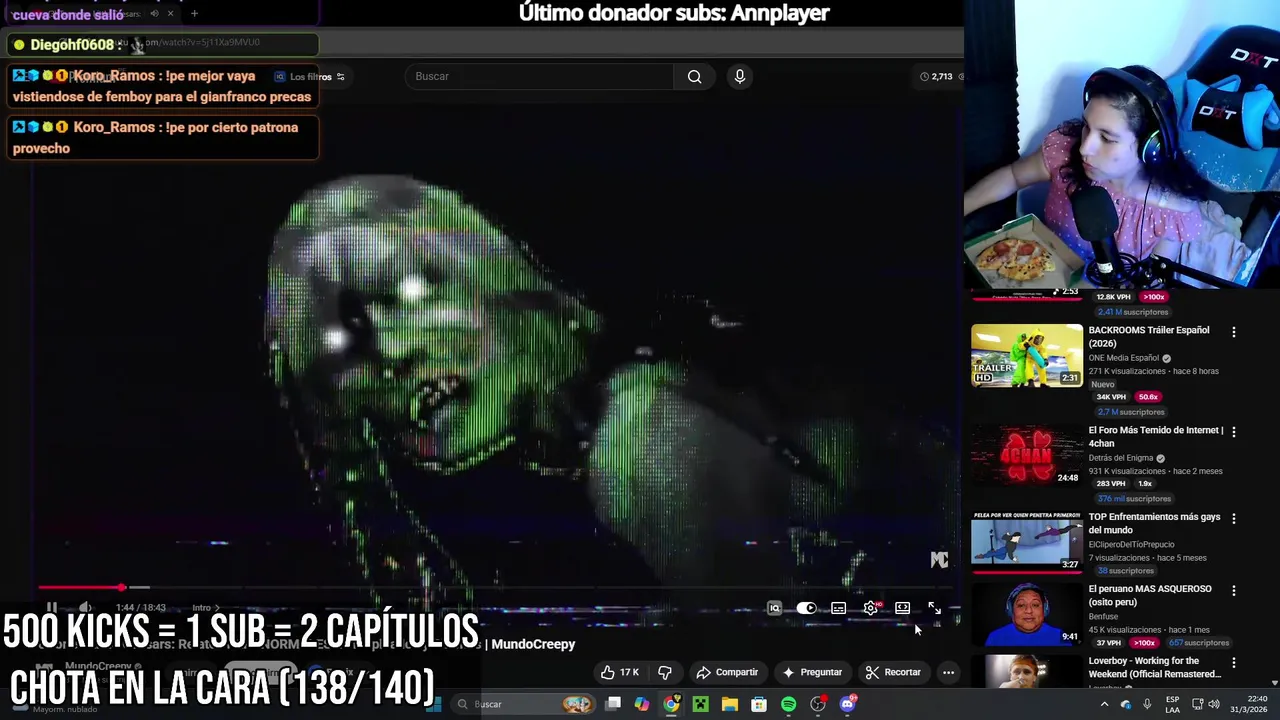
Task: Open options menu for 4chan video
Action: (x=1233, y=432)
